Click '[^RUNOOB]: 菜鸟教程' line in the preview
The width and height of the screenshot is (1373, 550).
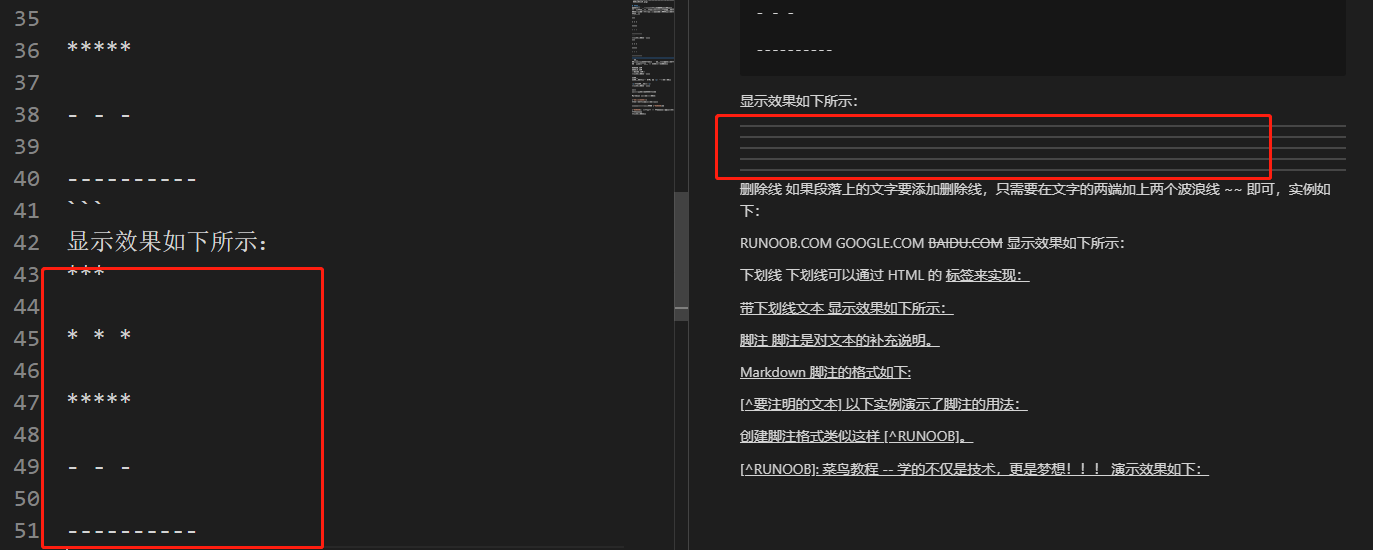[975, 469]
